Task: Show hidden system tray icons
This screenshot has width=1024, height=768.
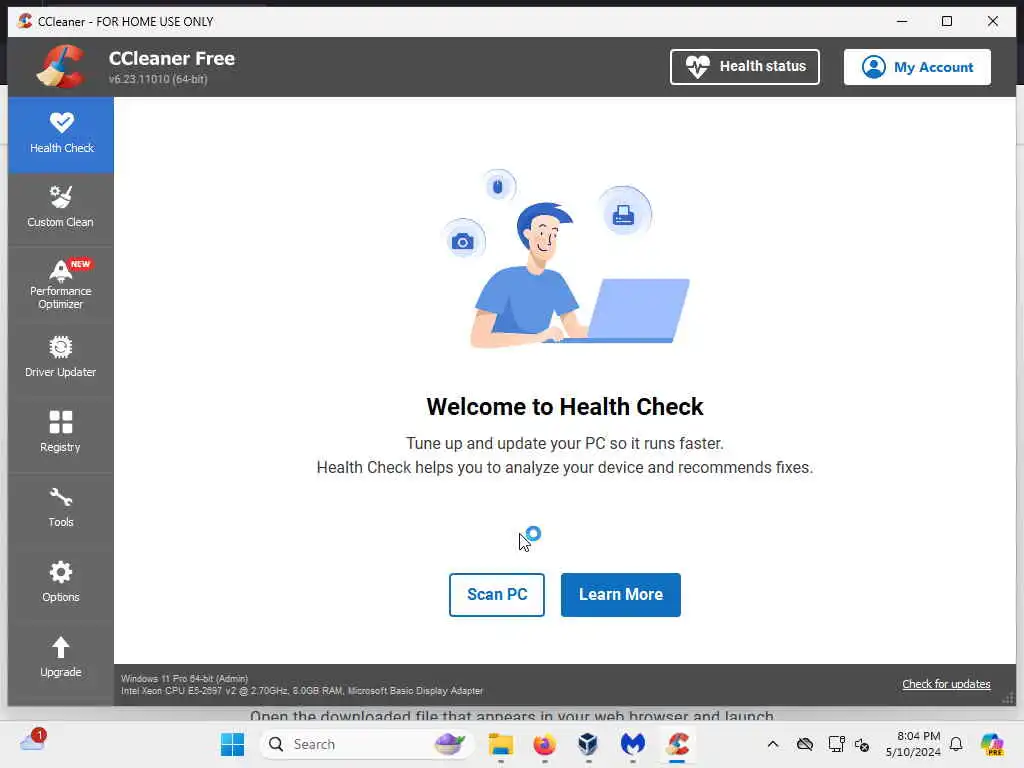Action: [773, 744]
